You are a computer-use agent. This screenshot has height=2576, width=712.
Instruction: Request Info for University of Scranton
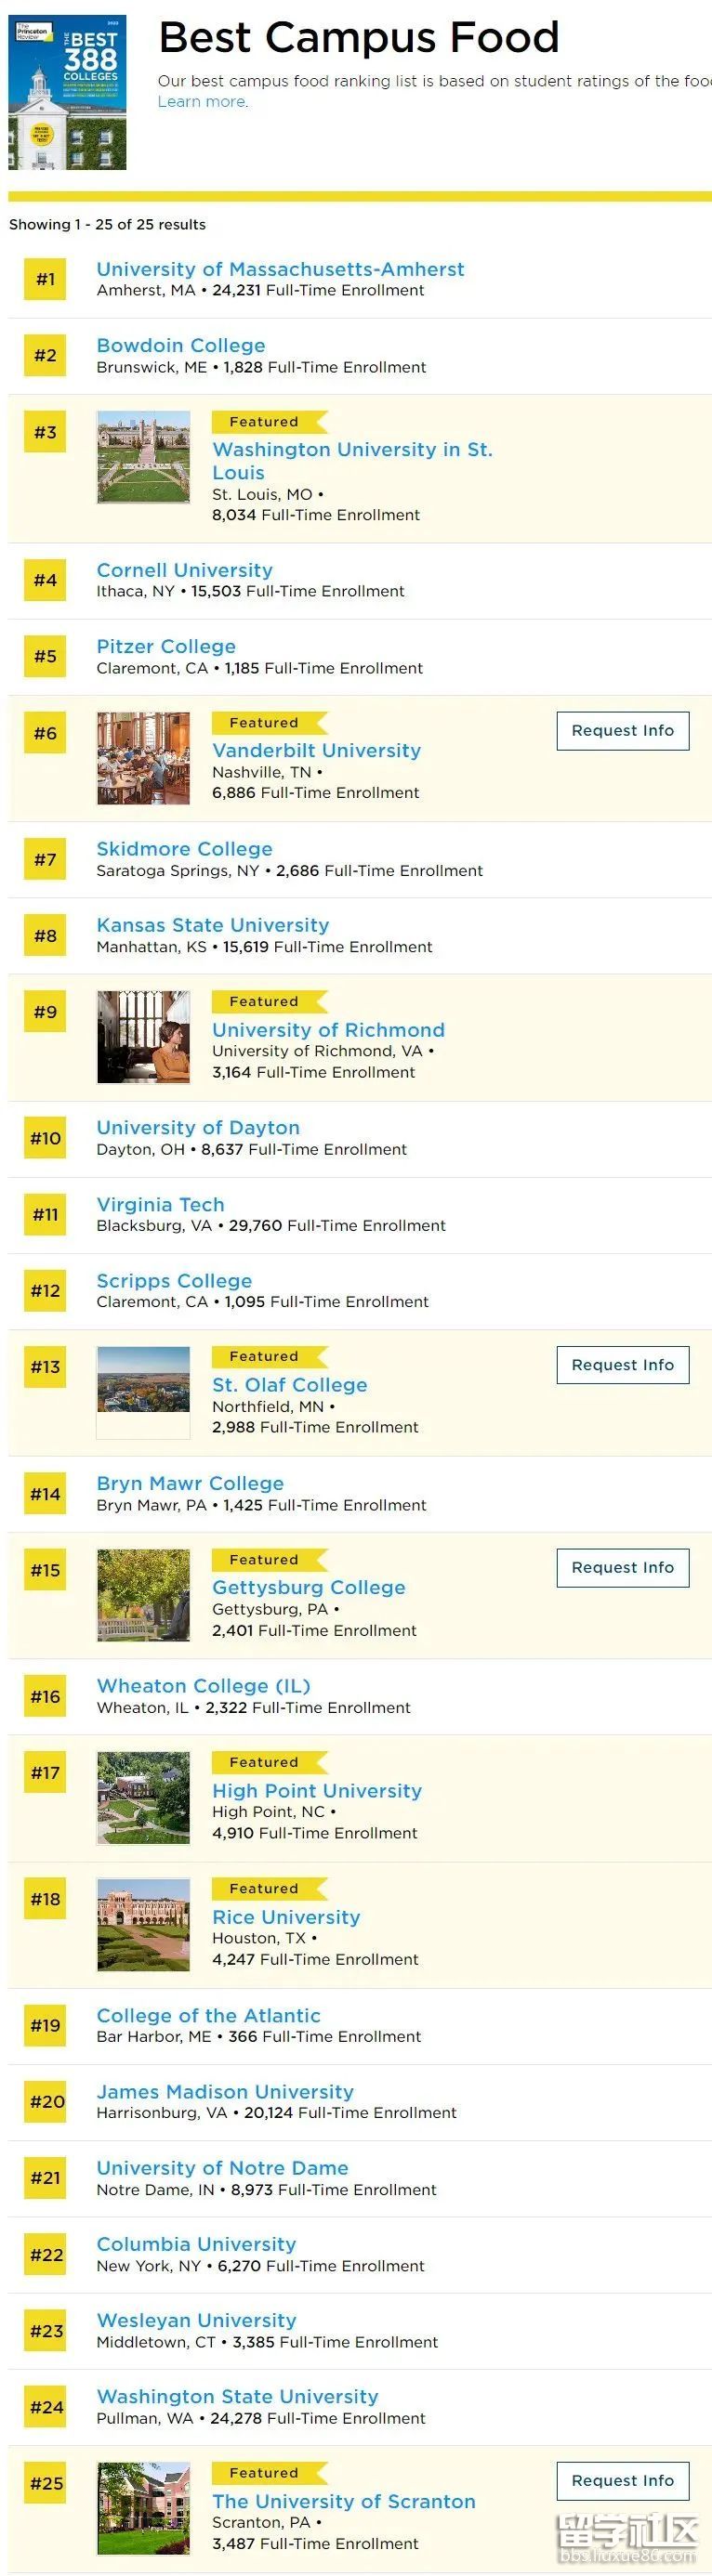point(623,2481)
